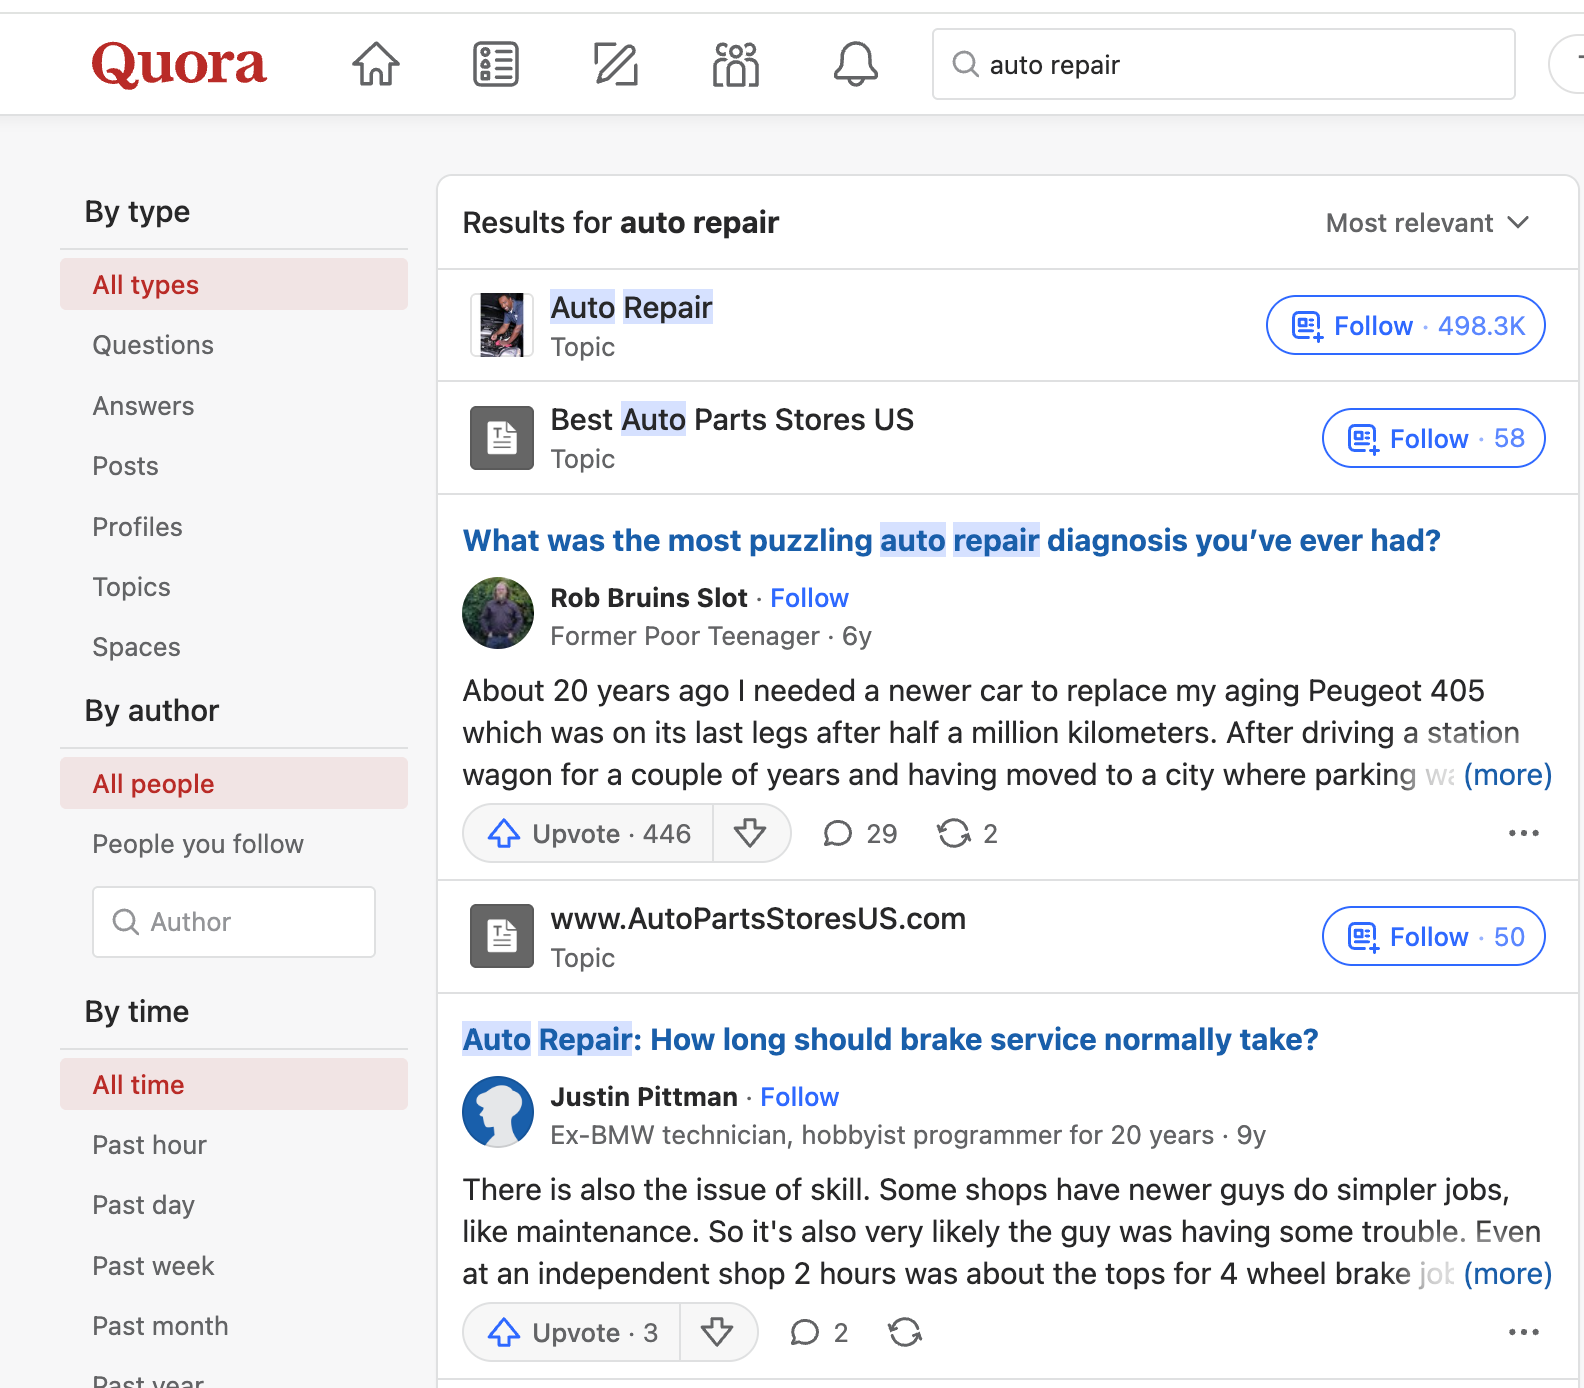Expand Rob Bruins Slot answer with (more)
The width and height of the screenshot is (1584, 1388).
[x=1507, y=775]
